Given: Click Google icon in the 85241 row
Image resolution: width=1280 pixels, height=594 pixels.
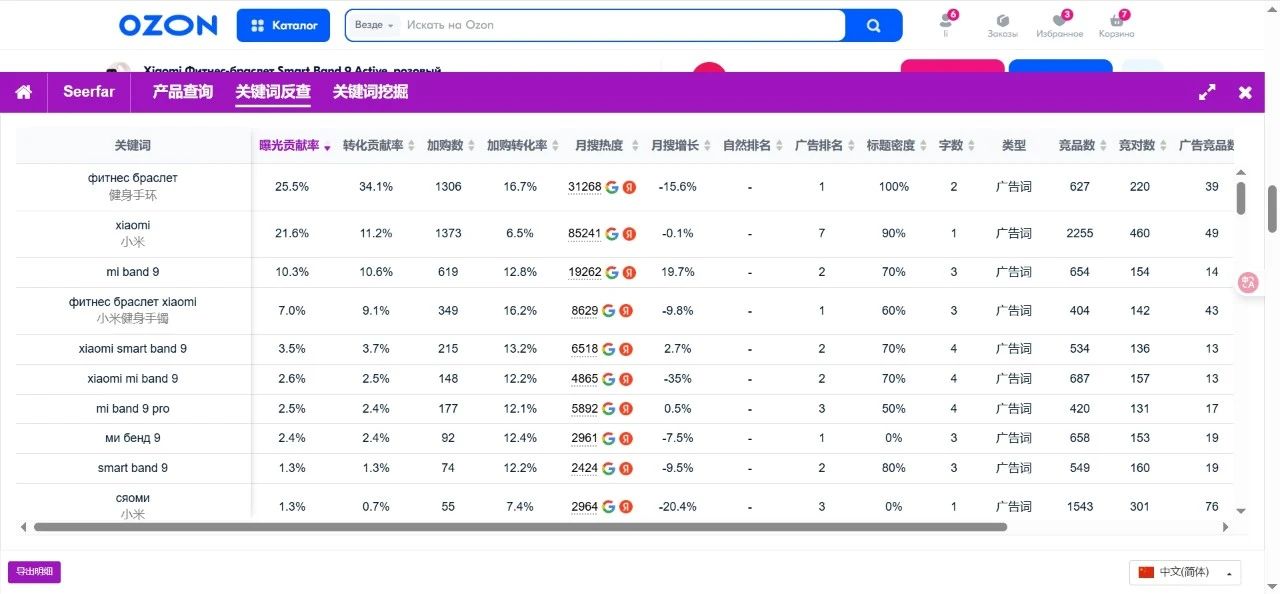Looking at the screenshot, I should [x=611, y=234].
